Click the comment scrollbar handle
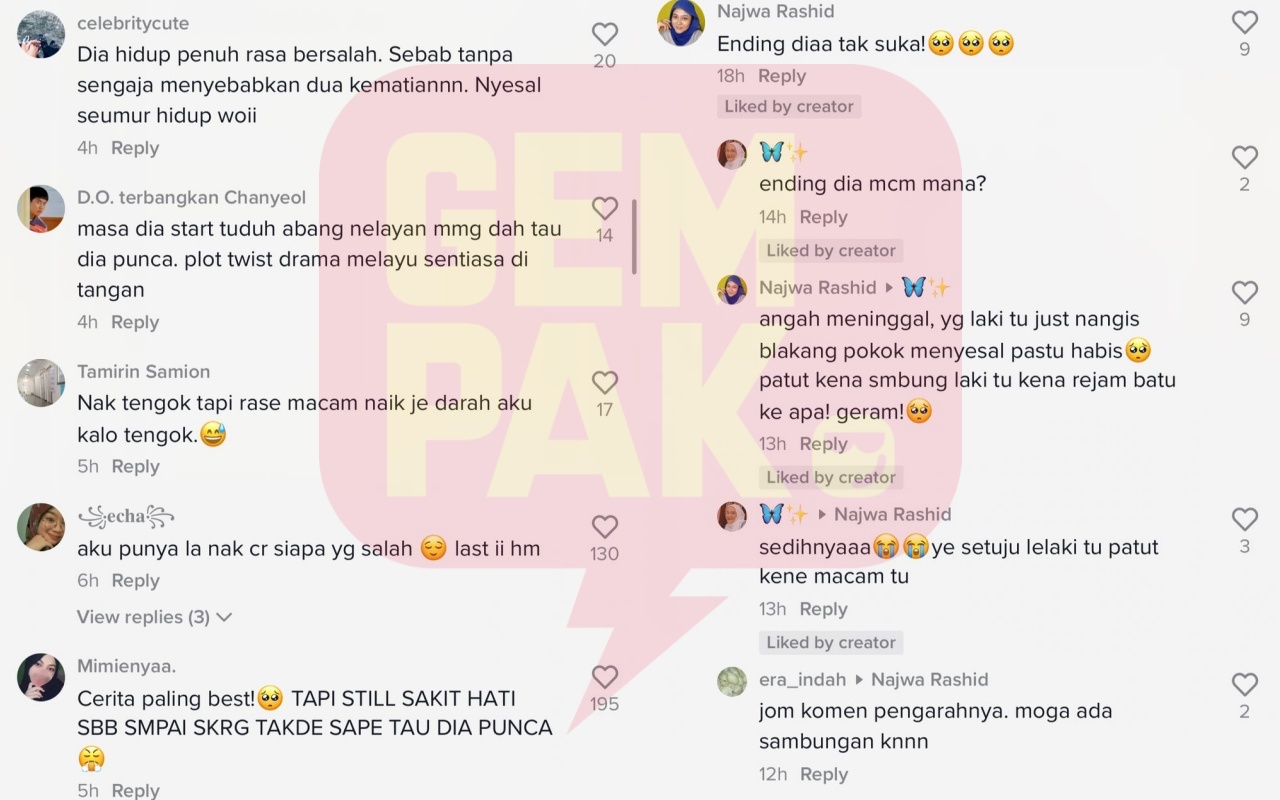Viewport: 1280px width, 800px height. pyautogui.click(x=634, y=236)
